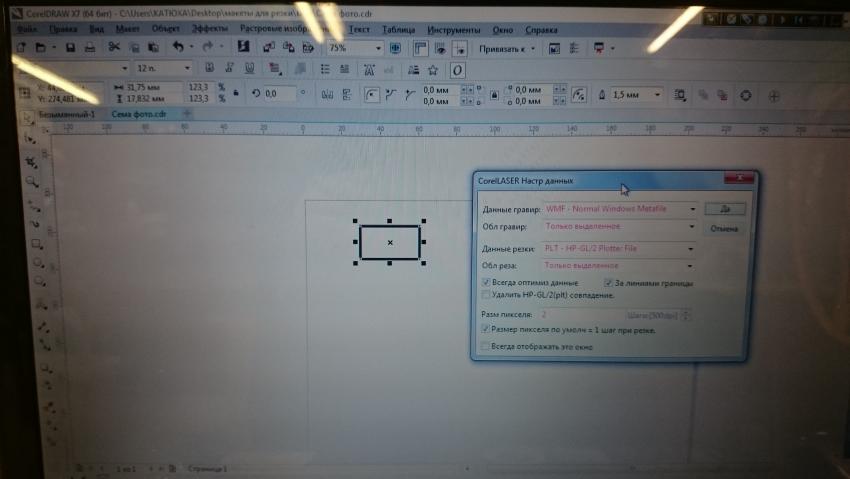The image size is (850, 479).
Task: Click the Cut scissors icon
Action: click(115, 47)
